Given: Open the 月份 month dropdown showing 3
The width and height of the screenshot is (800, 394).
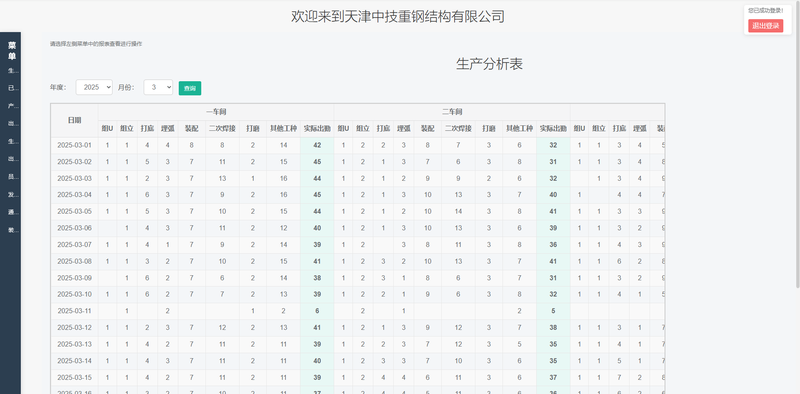Looking at the screenshot, I should pyautogui.click(x=158, y=87).
